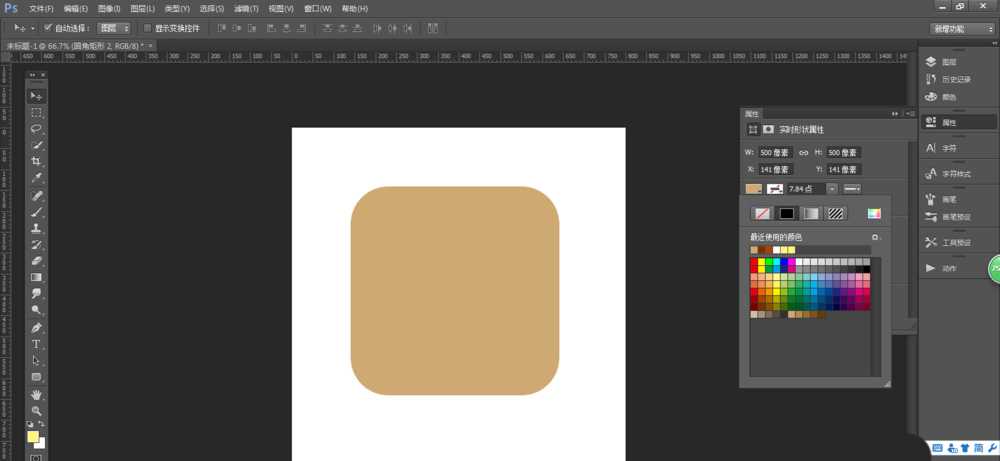The height and width of the screenshot is (461, 1000).
Task: Activate the Zoom magnifier tool
Action: 37,411
